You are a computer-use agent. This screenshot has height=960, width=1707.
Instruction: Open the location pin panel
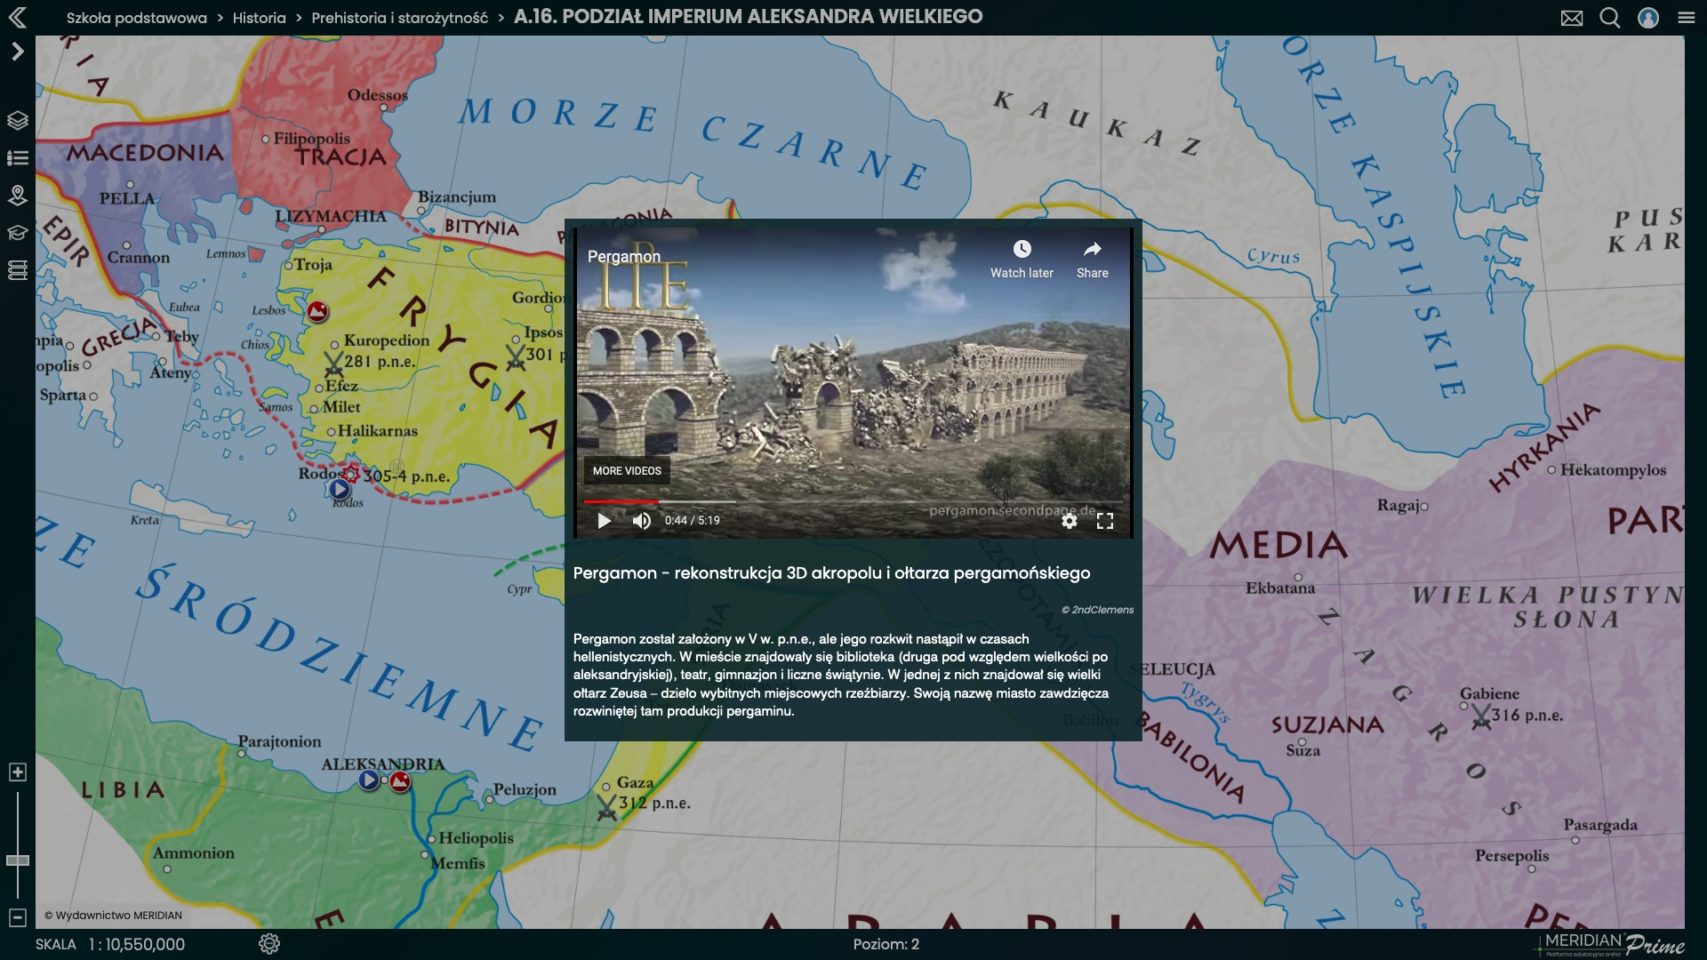(17, 195)
